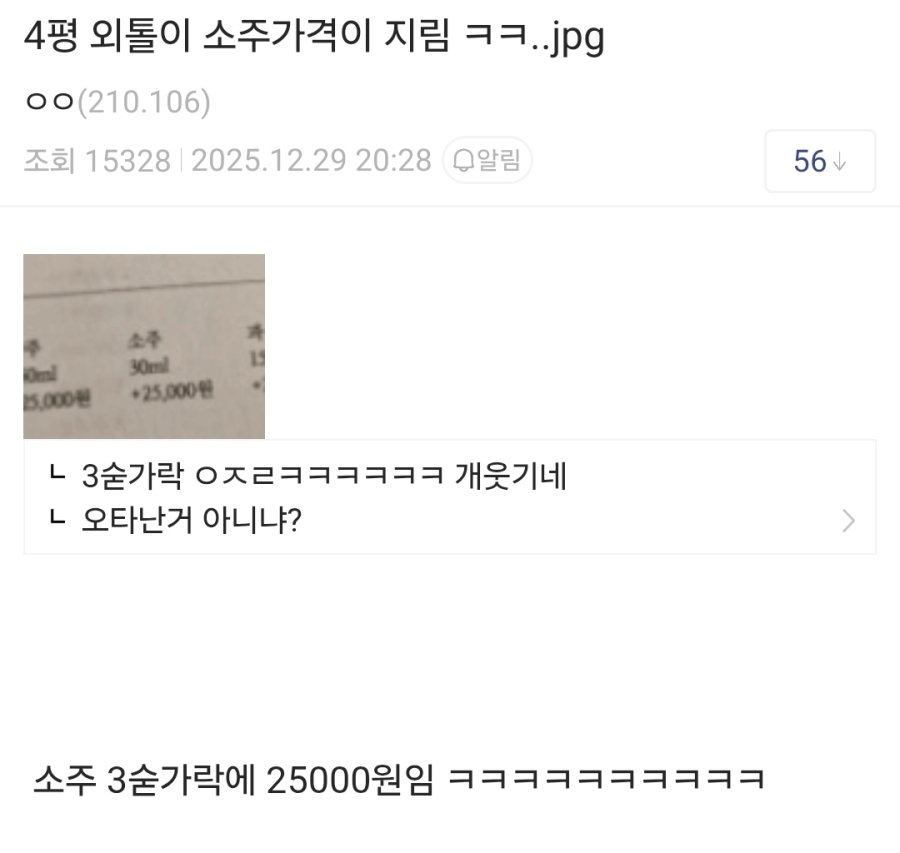
Task: Click the ㄴ reply marker before '오타난거'
Action: point(56,518)
